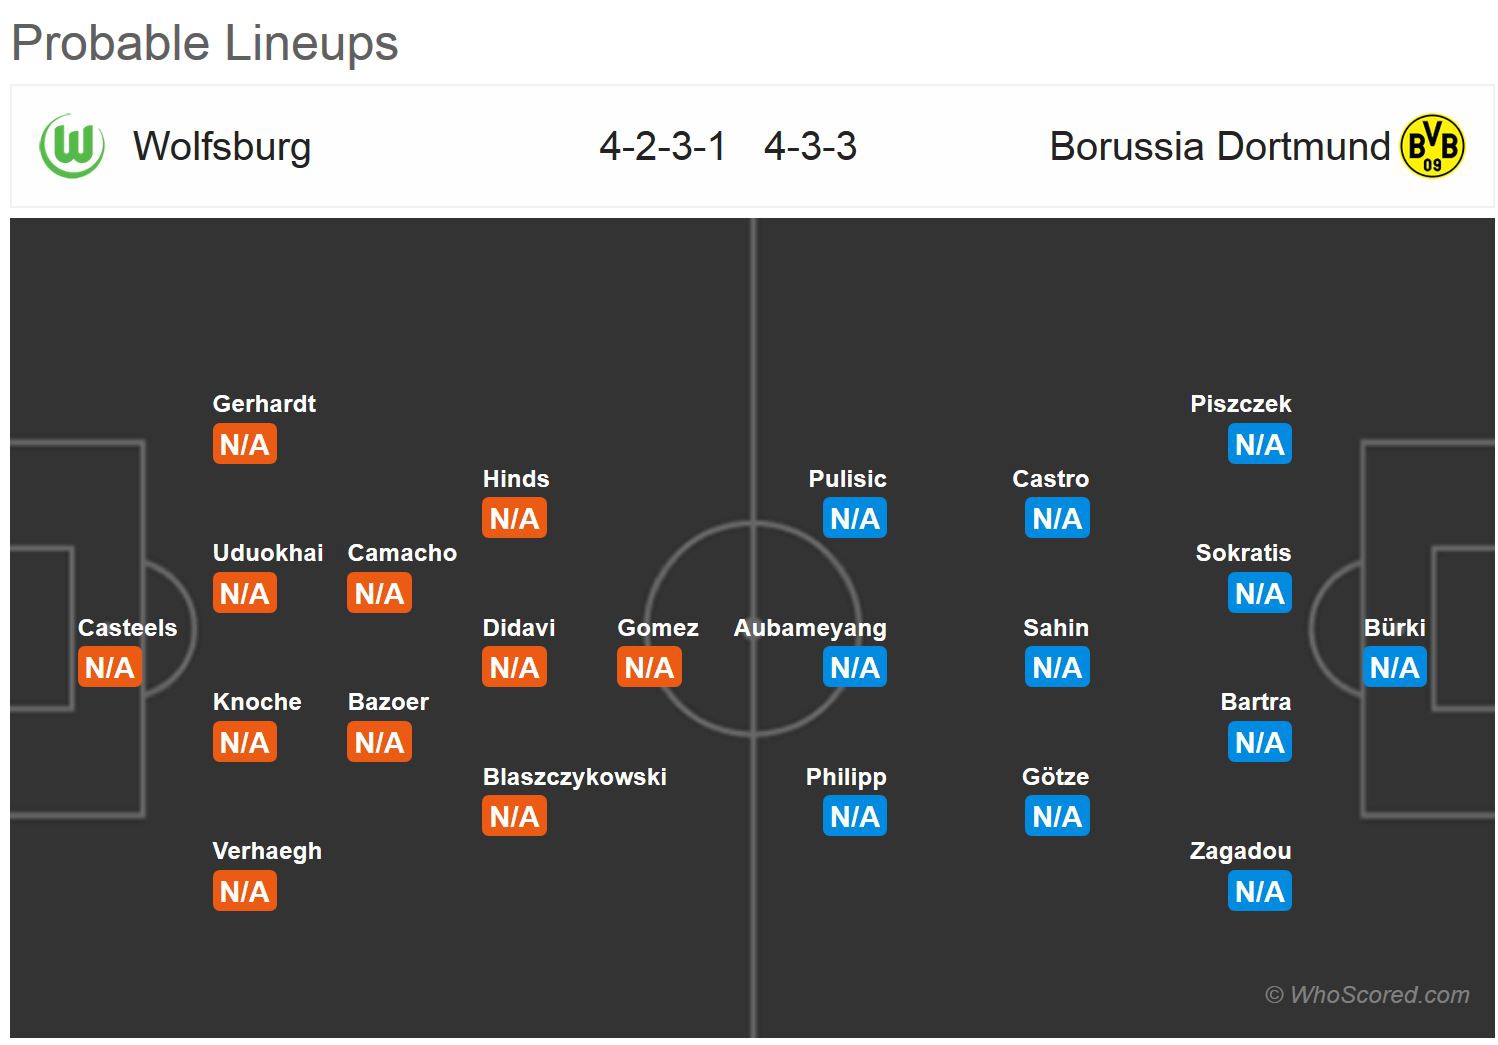Click the Piszczek player name
This screenshot has width=1498, height=1045.
point(1241,404)
